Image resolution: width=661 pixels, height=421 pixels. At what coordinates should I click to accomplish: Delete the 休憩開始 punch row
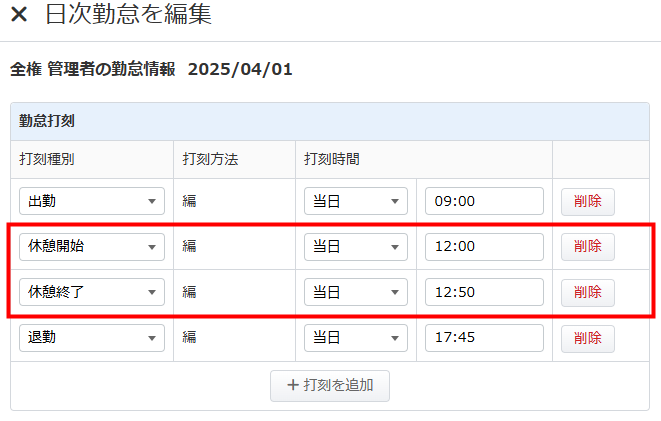tap(588, 247)
